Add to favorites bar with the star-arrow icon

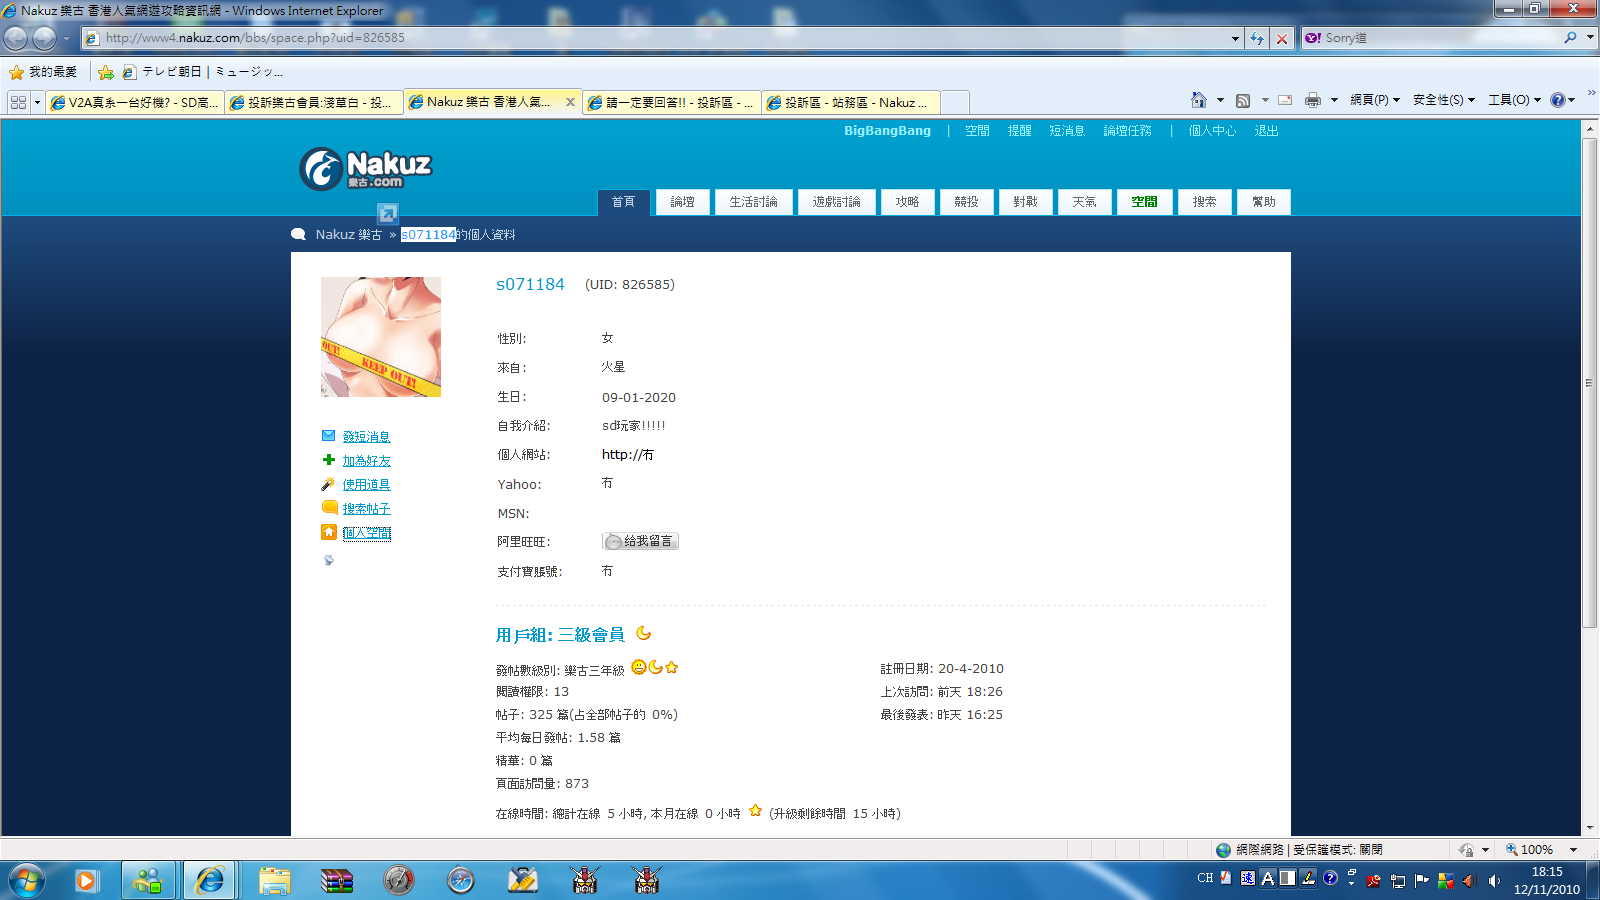105,72
